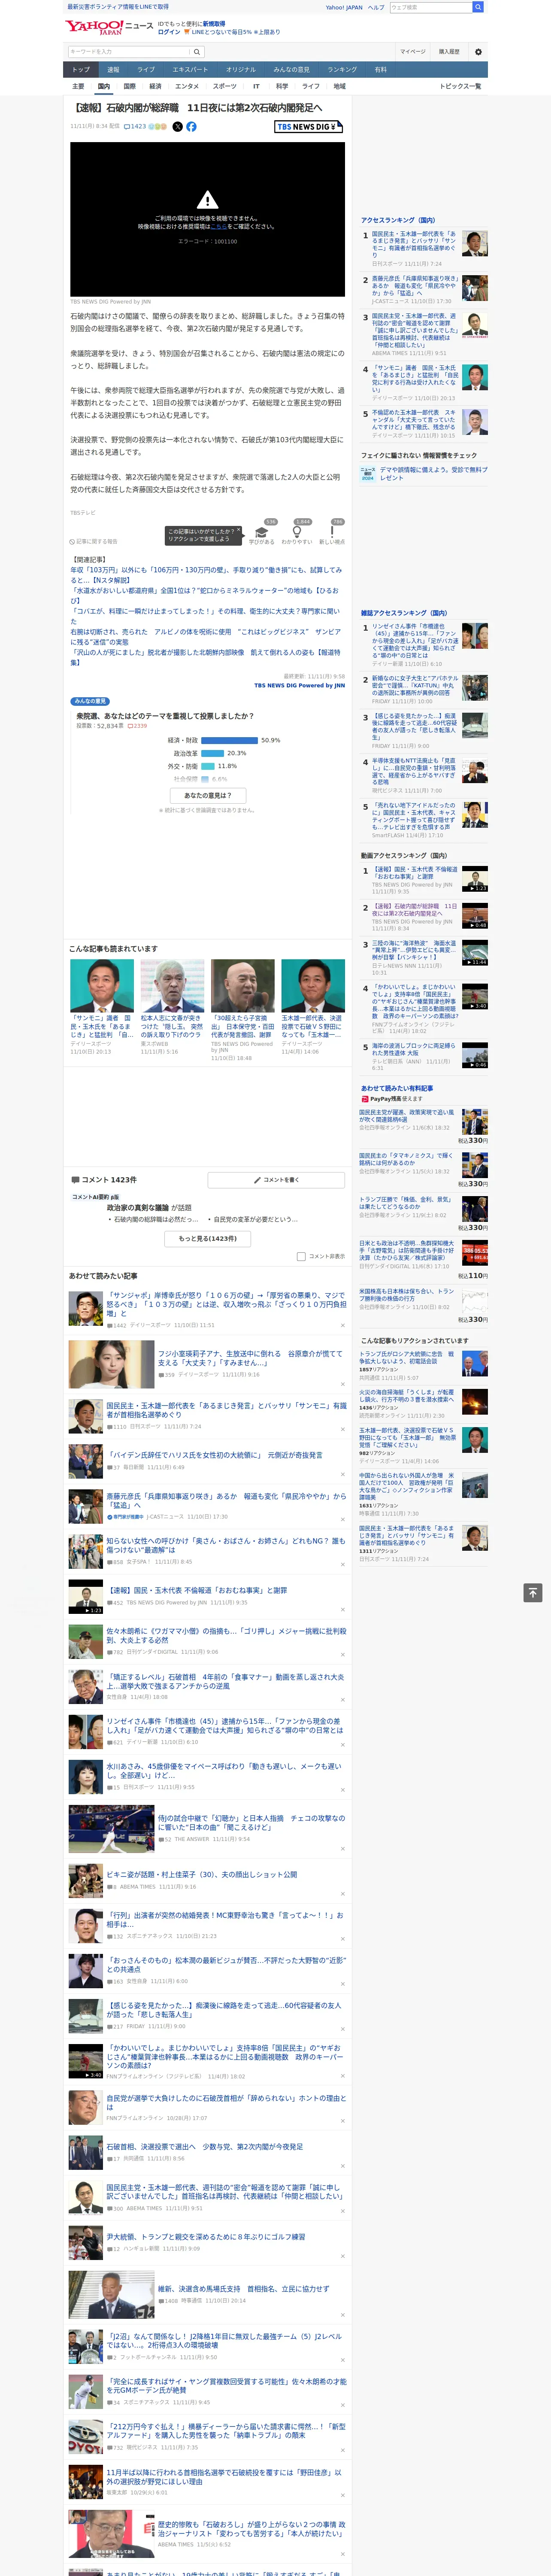
Task: Click the blue web search button at top
Action: (x=478, y=7)
